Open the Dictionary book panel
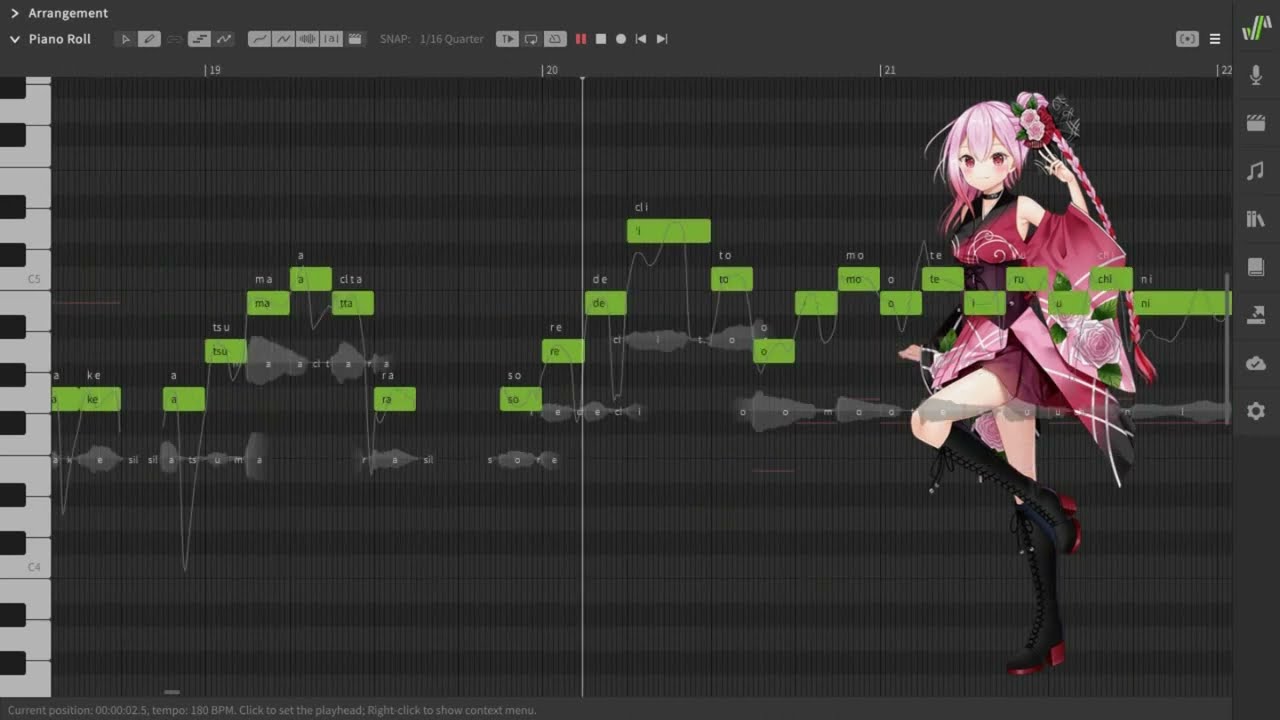This screenshot has height=720, width=1280. (x=1256, y=267)
